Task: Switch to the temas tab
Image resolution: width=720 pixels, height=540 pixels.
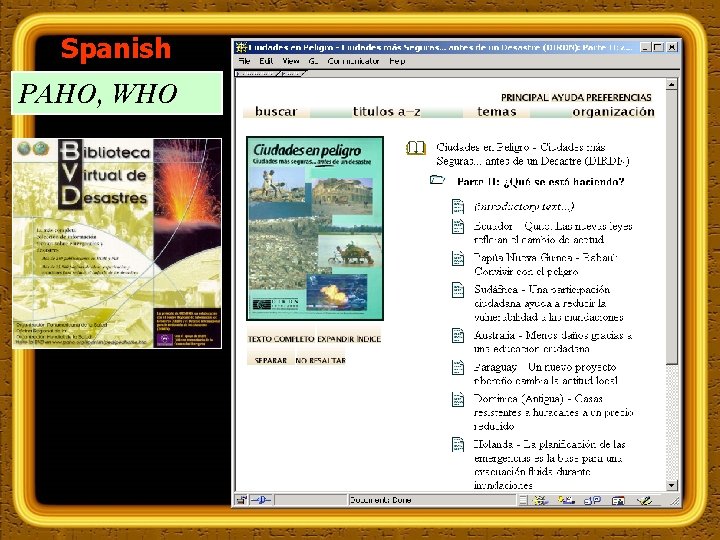Action: tap(496, 112)
